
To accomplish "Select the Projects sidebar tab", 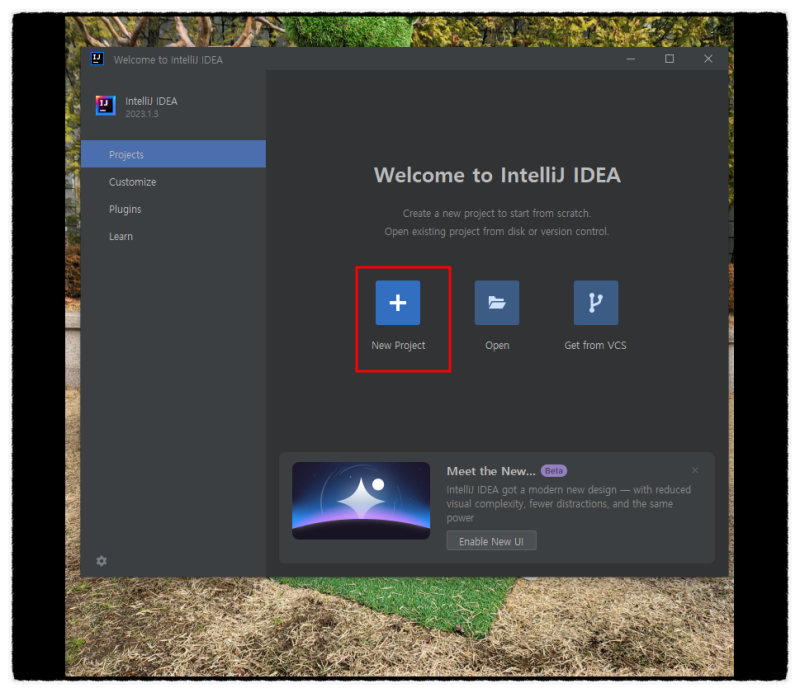I will [x=126, y=154].
